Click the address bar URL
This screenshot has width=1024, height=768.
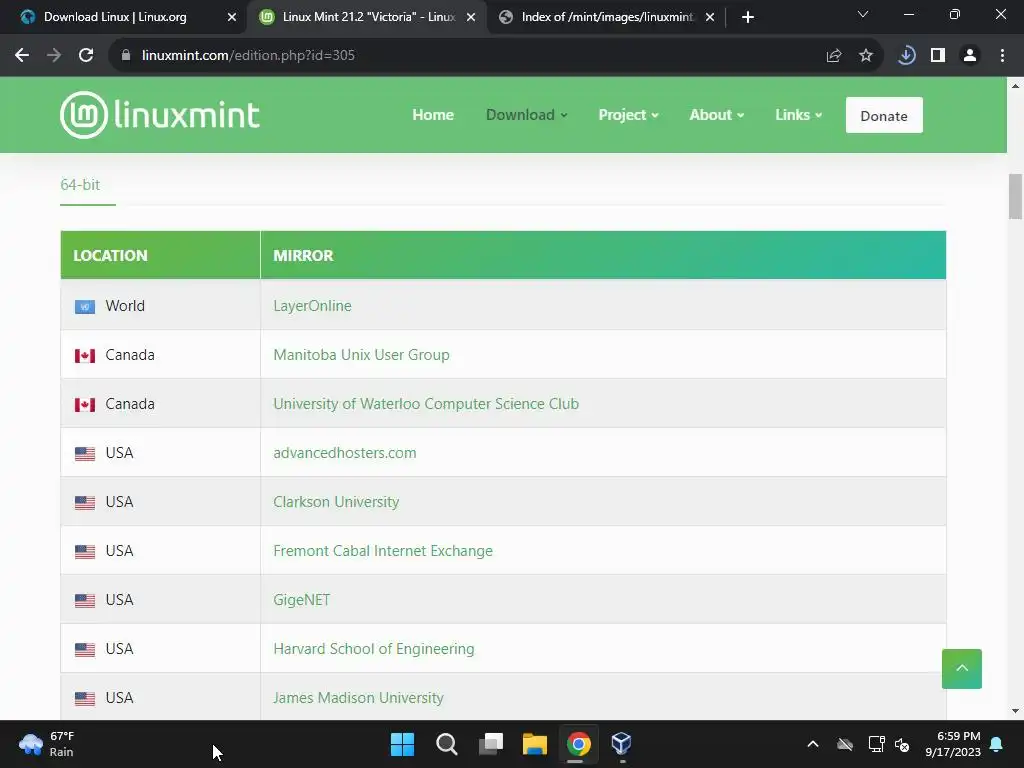tap(248, 56)
